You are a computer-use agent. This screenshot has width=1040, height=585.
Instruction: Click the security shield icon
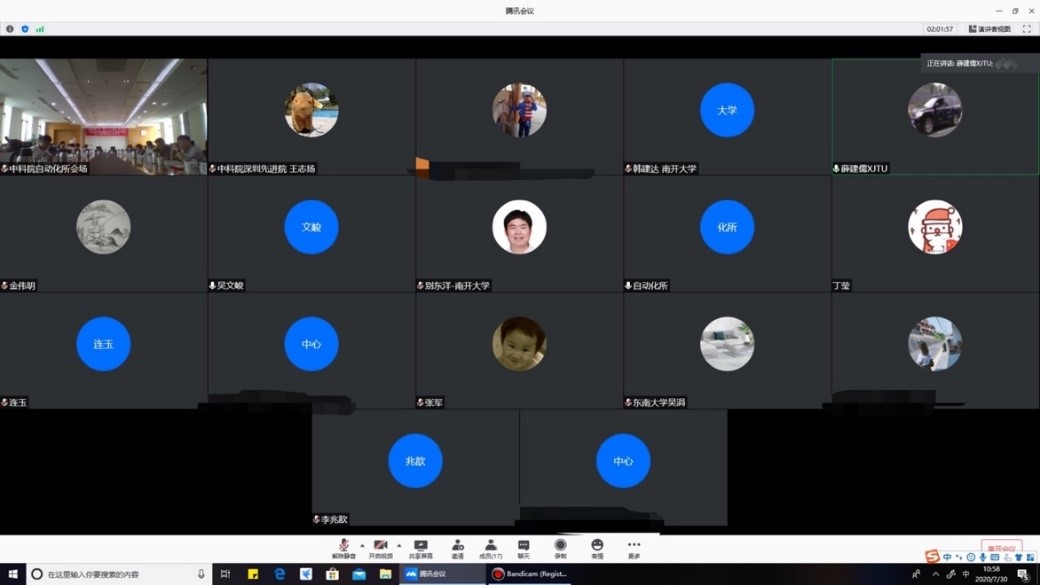click(25, 29)
